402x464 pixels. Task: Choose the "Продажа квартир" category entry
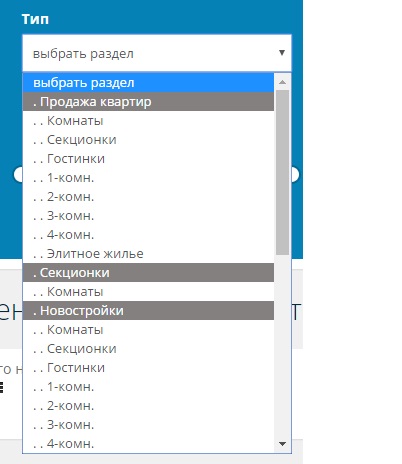[x=148, y=102]
